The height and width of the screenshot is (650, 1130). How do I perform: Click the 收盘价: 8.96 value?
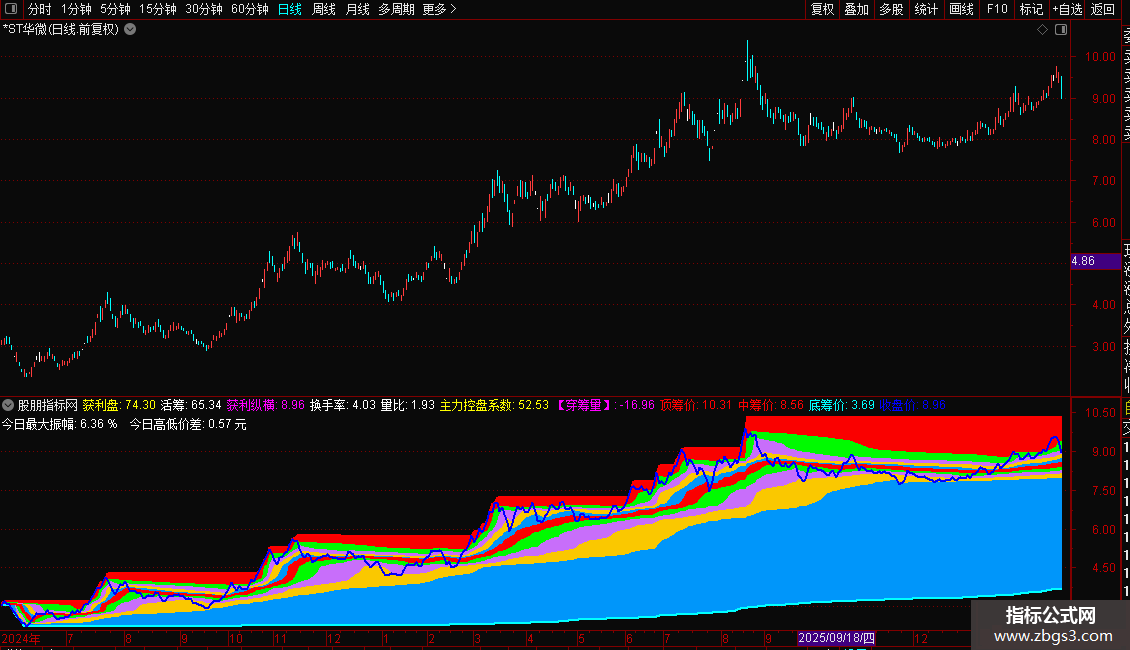(912, 406)
